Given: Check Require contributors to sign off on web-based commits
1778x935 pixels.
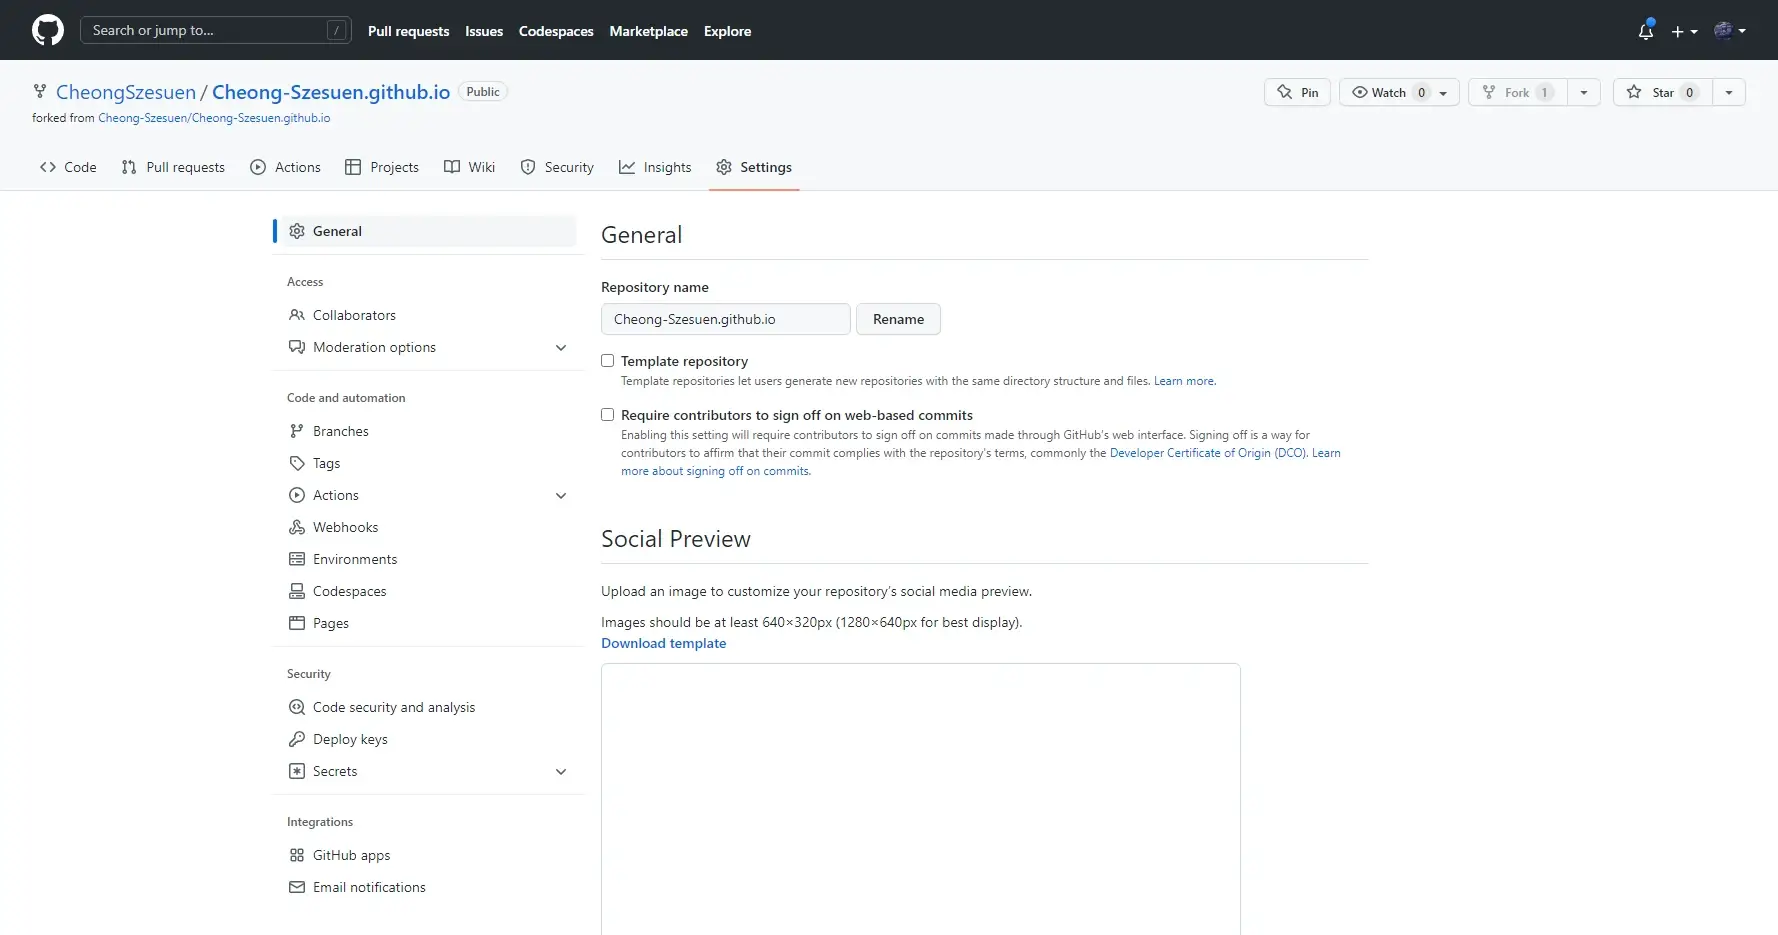Looking at the screenshot, I should [x=607, y=414].
